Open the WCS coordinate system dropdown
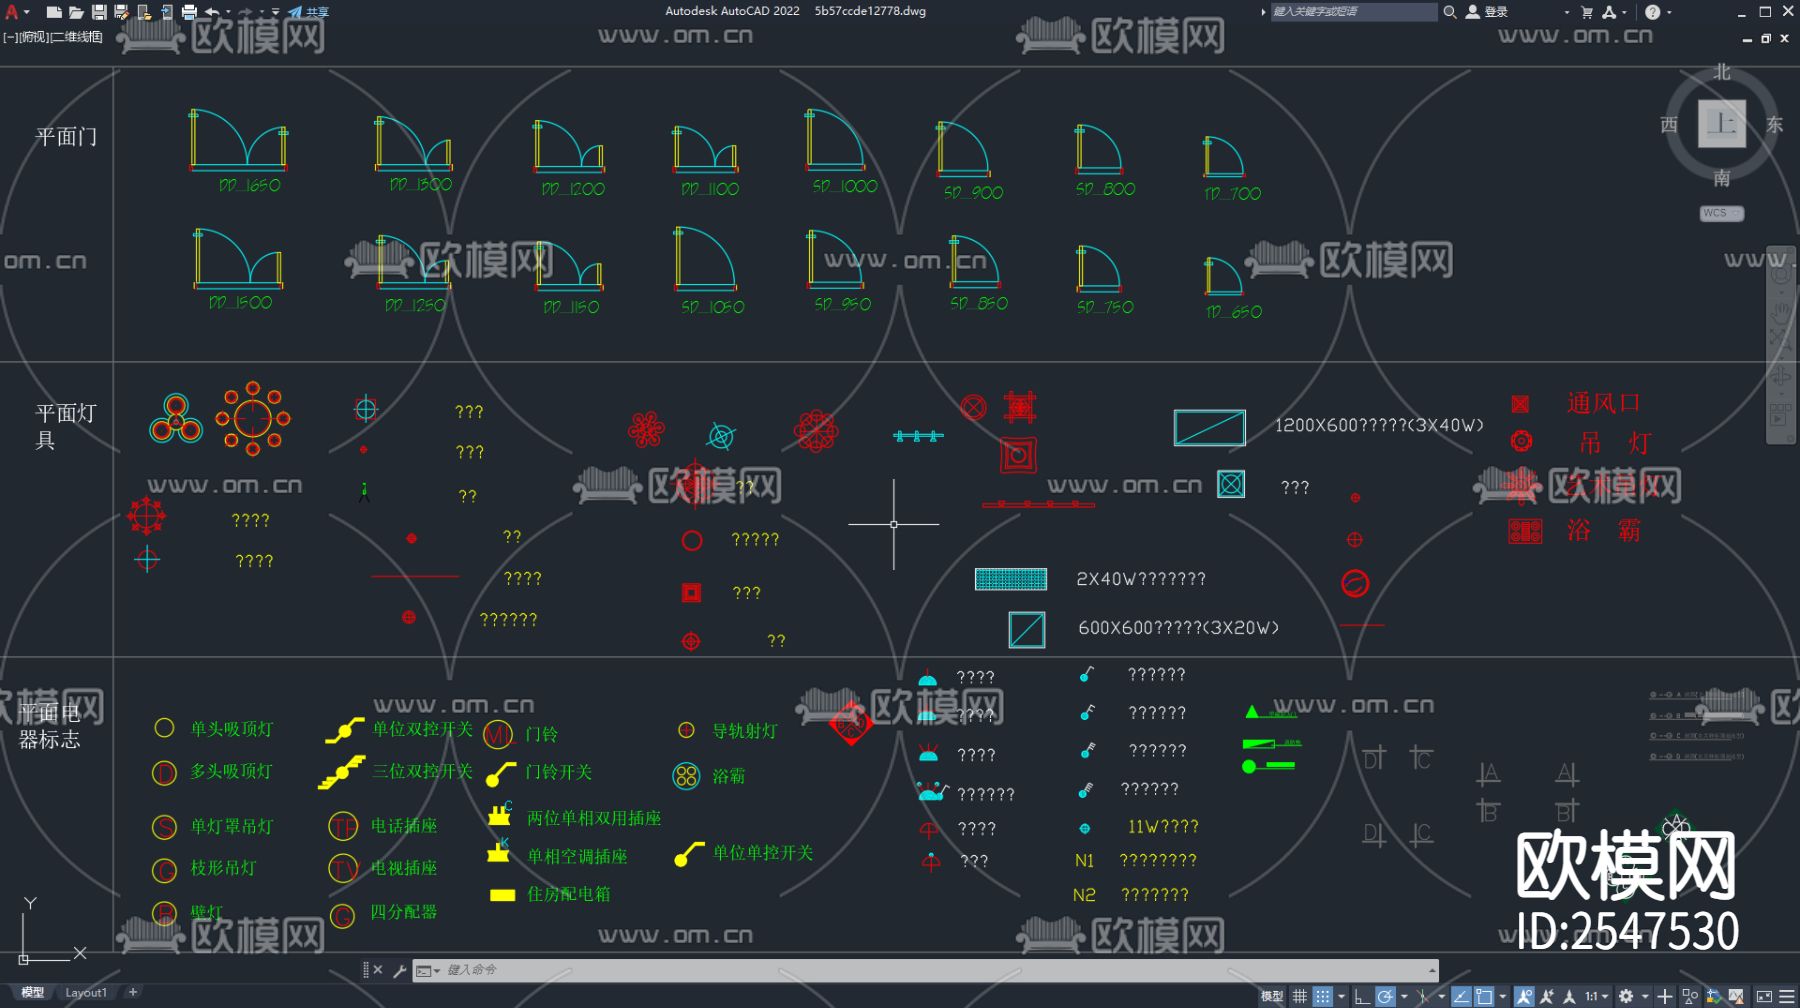 click(x=1721, y=213)
